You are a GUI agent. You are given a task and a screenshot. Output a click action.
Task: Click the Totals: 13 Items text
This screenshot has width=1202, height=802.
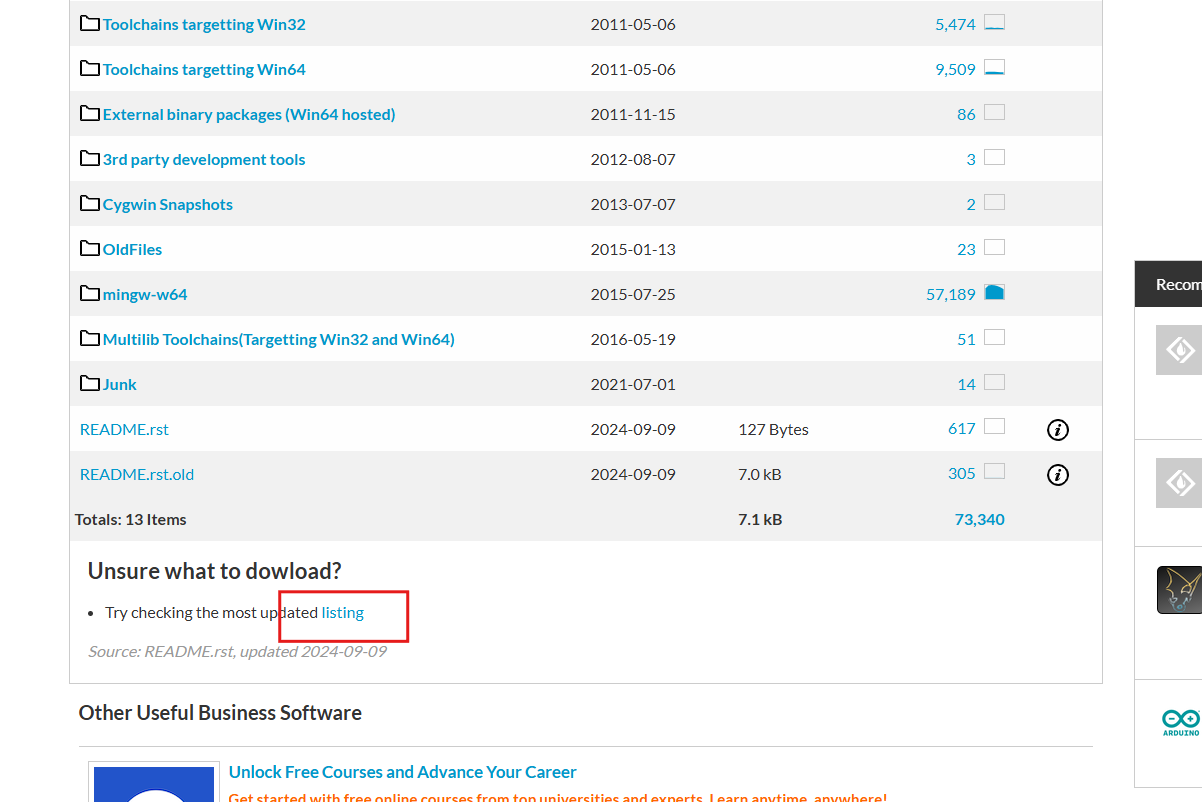tap(131, 519)
